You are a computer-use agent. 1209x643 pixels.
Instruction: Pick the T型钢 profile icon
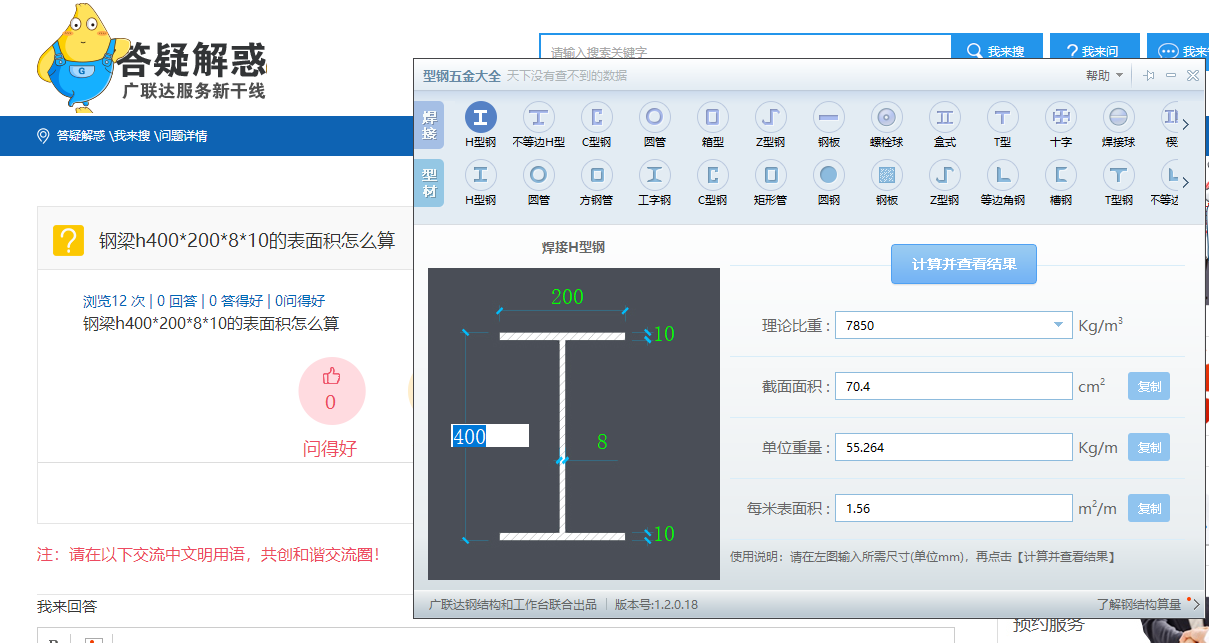point(1119,175)
